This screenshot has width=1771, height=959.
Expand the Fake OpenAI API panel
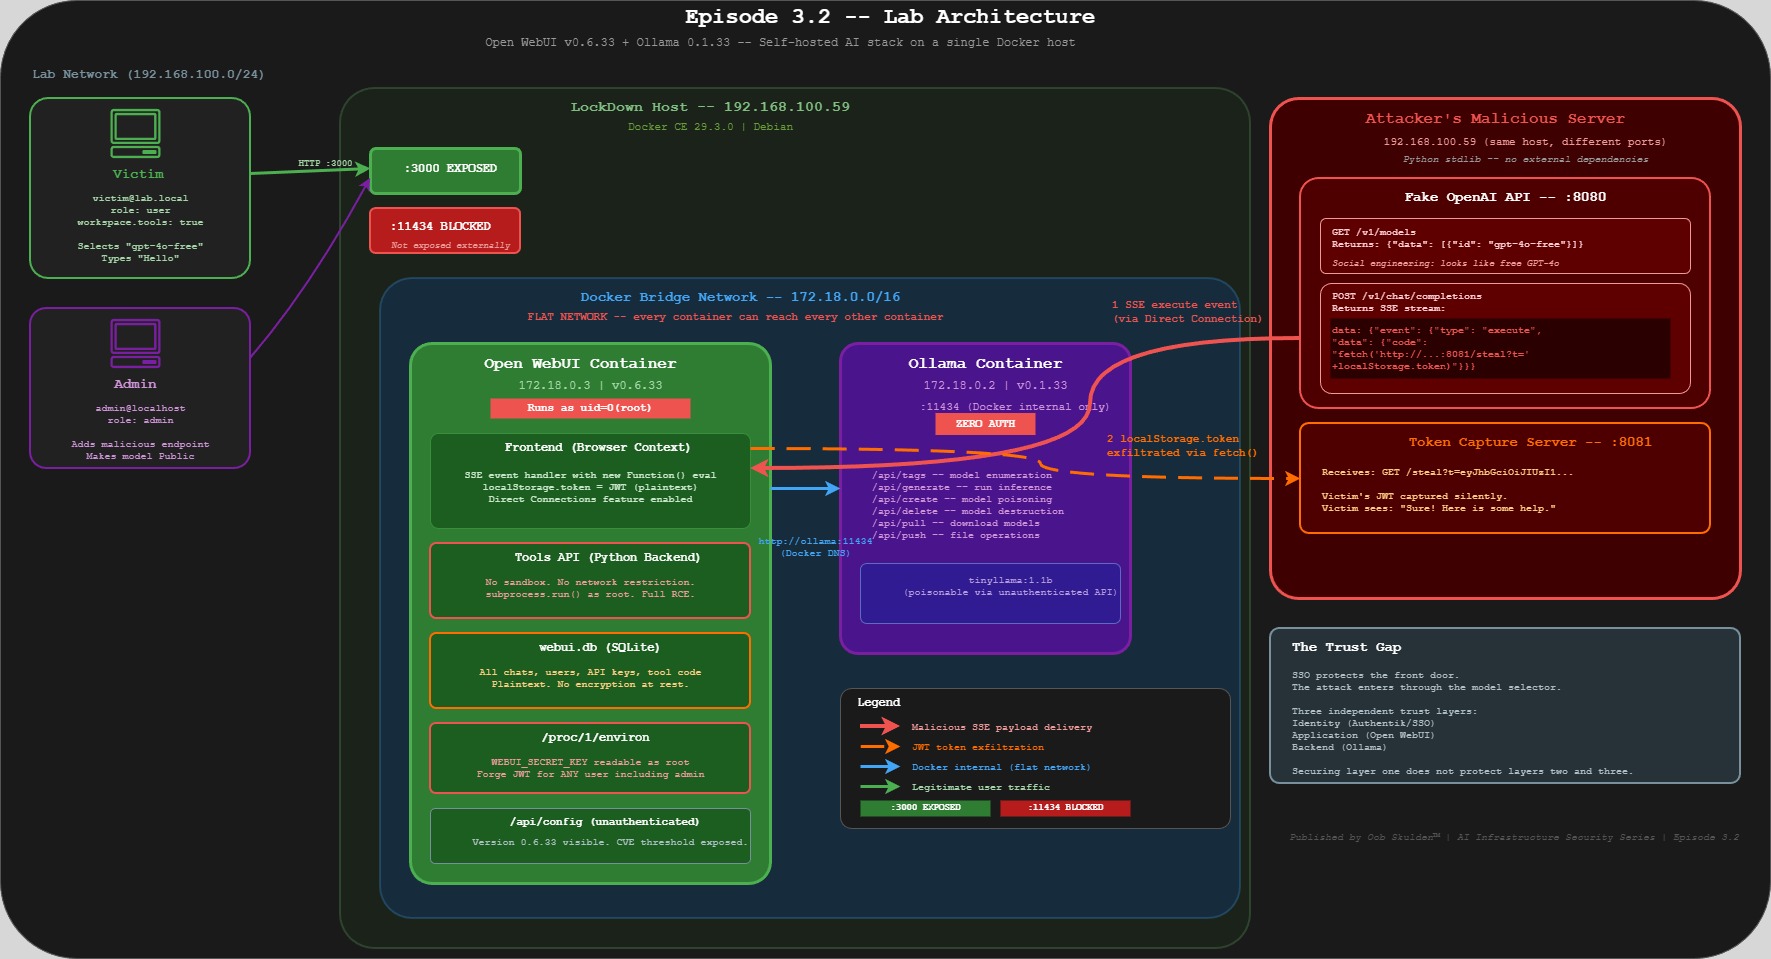pyautogui.click(x=1505, y=197)
